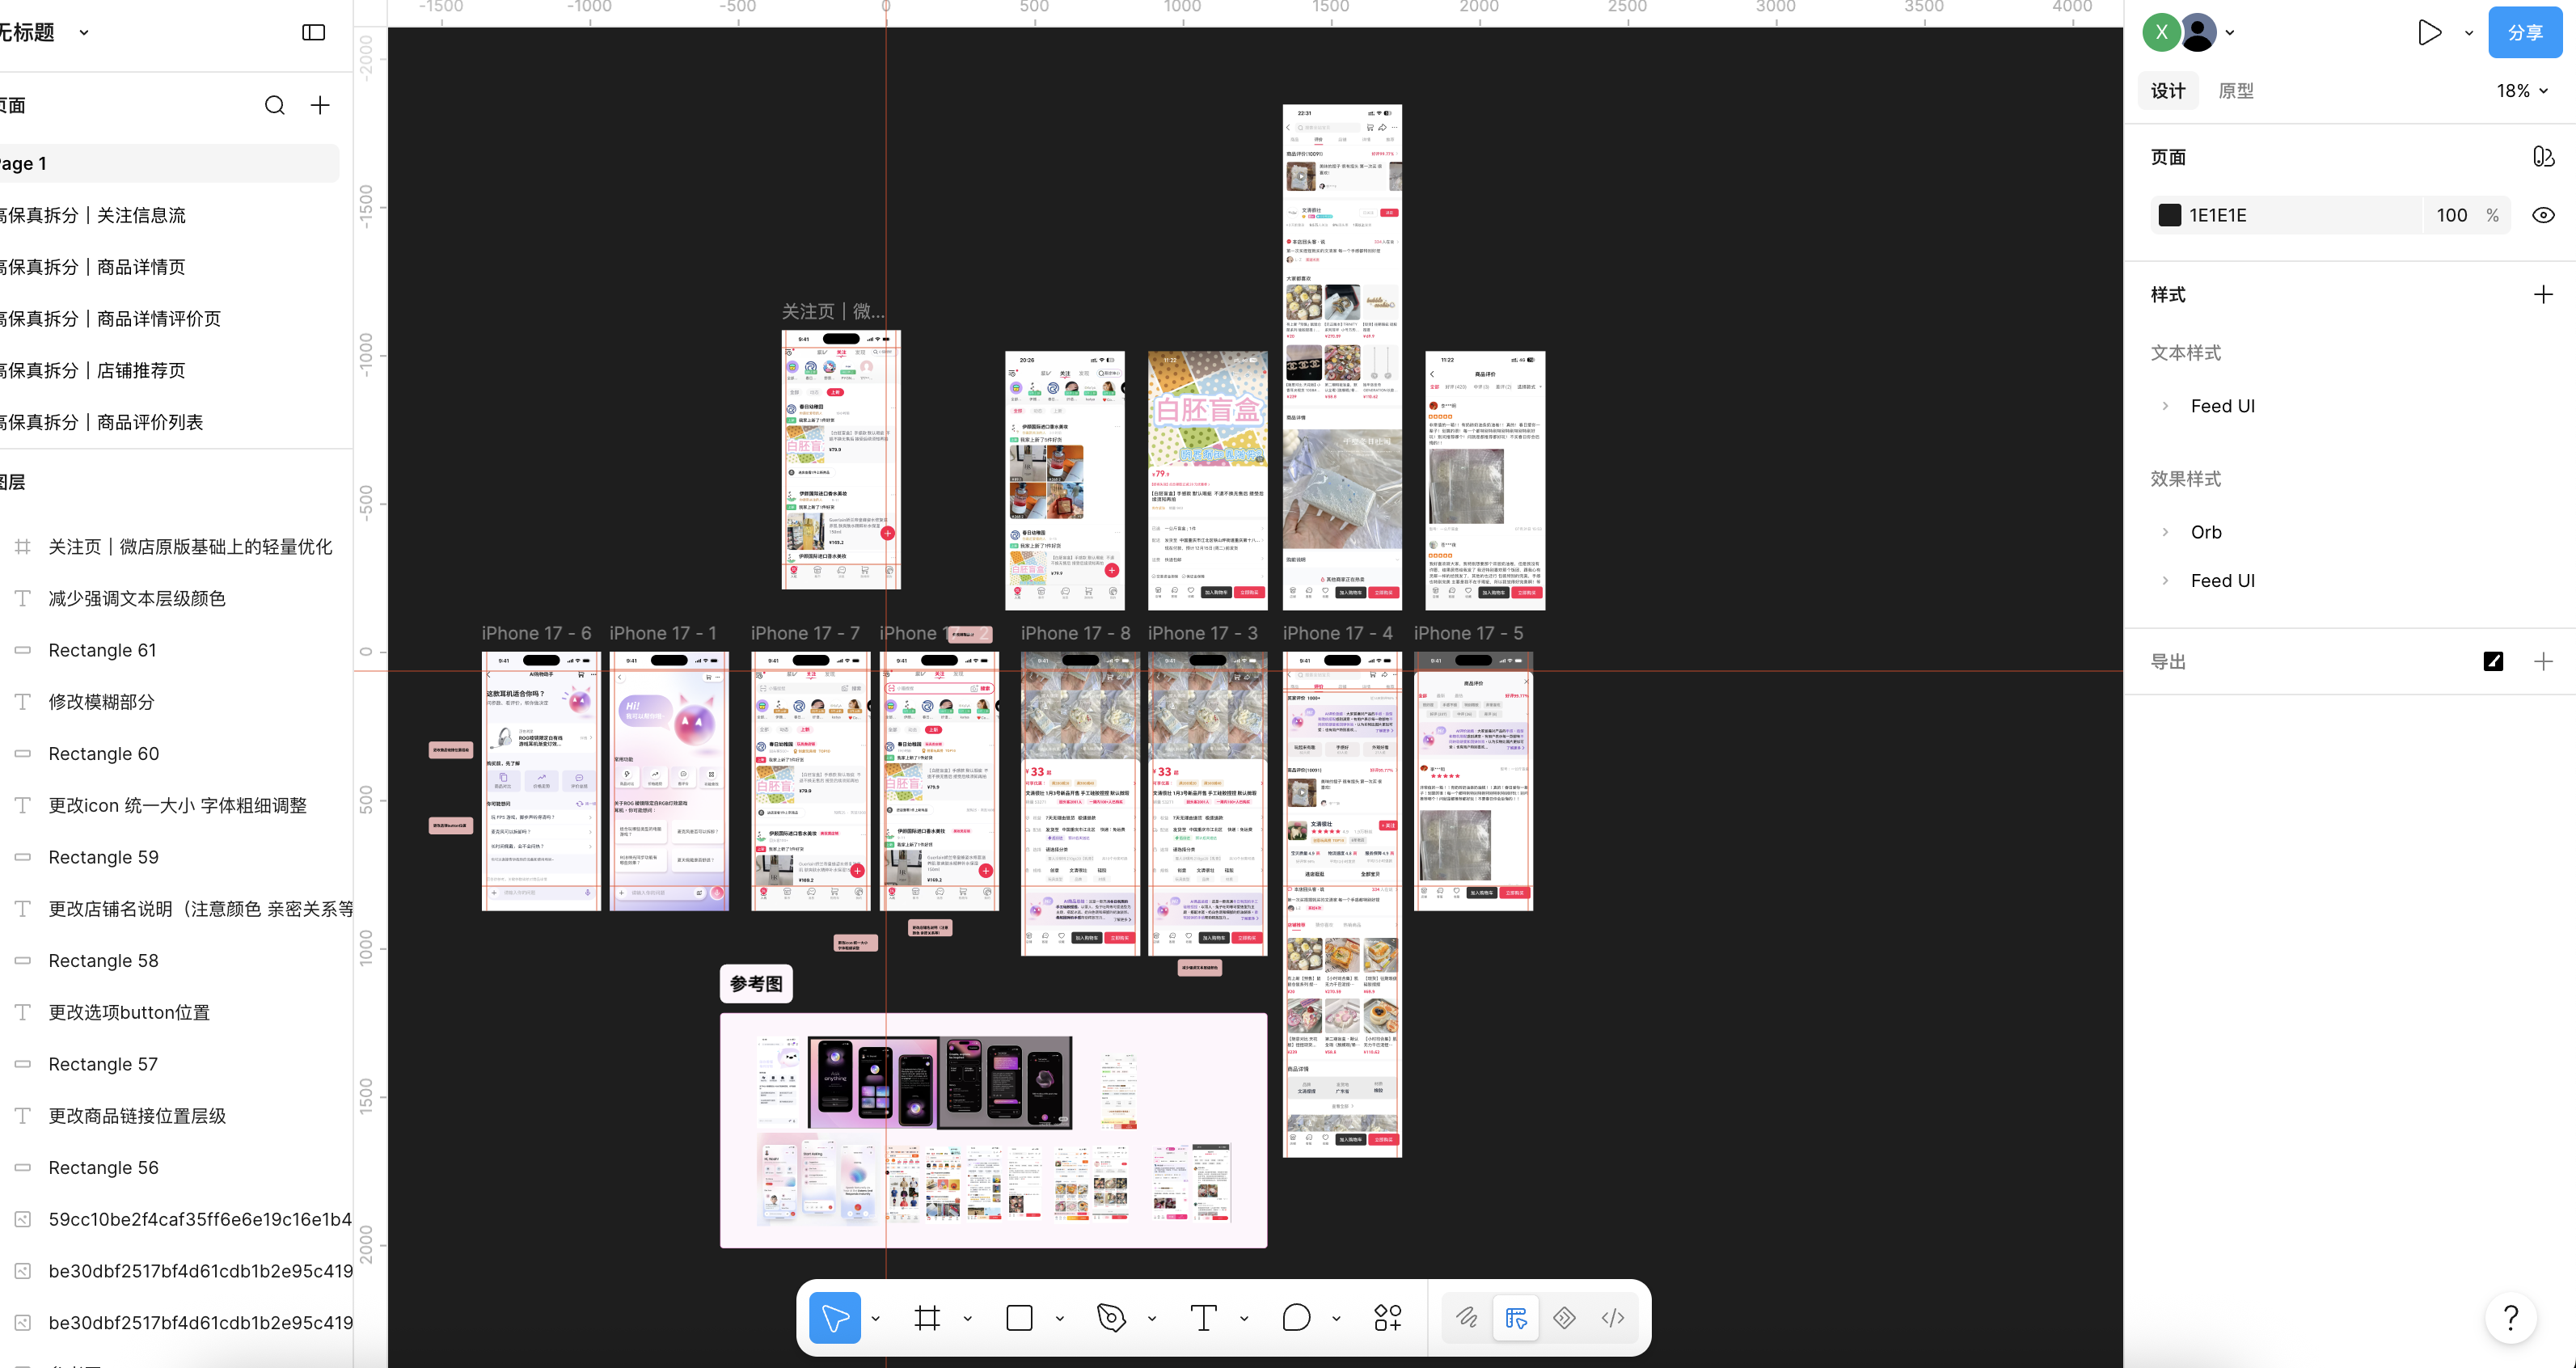Switch to the 原型 tab

click(x=2236, y=91)
